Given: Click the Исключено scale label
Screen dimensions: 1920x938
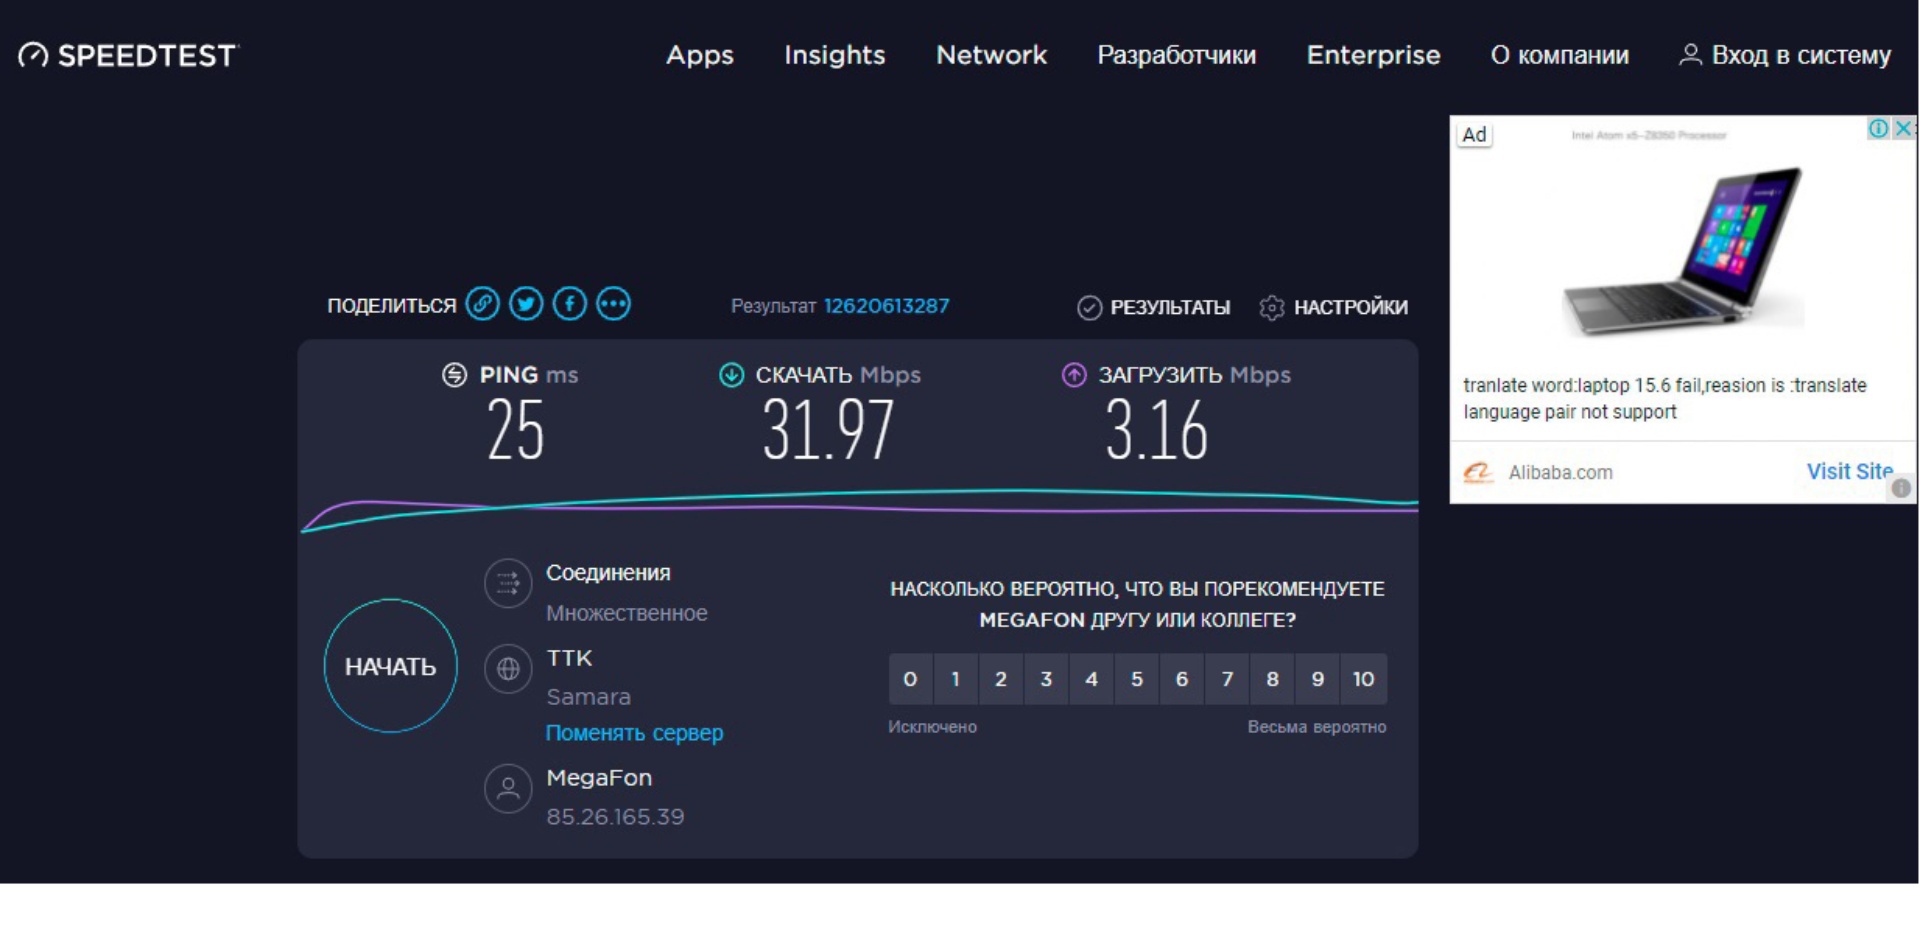Looking at the screenshot, I should tap(933, 727).
